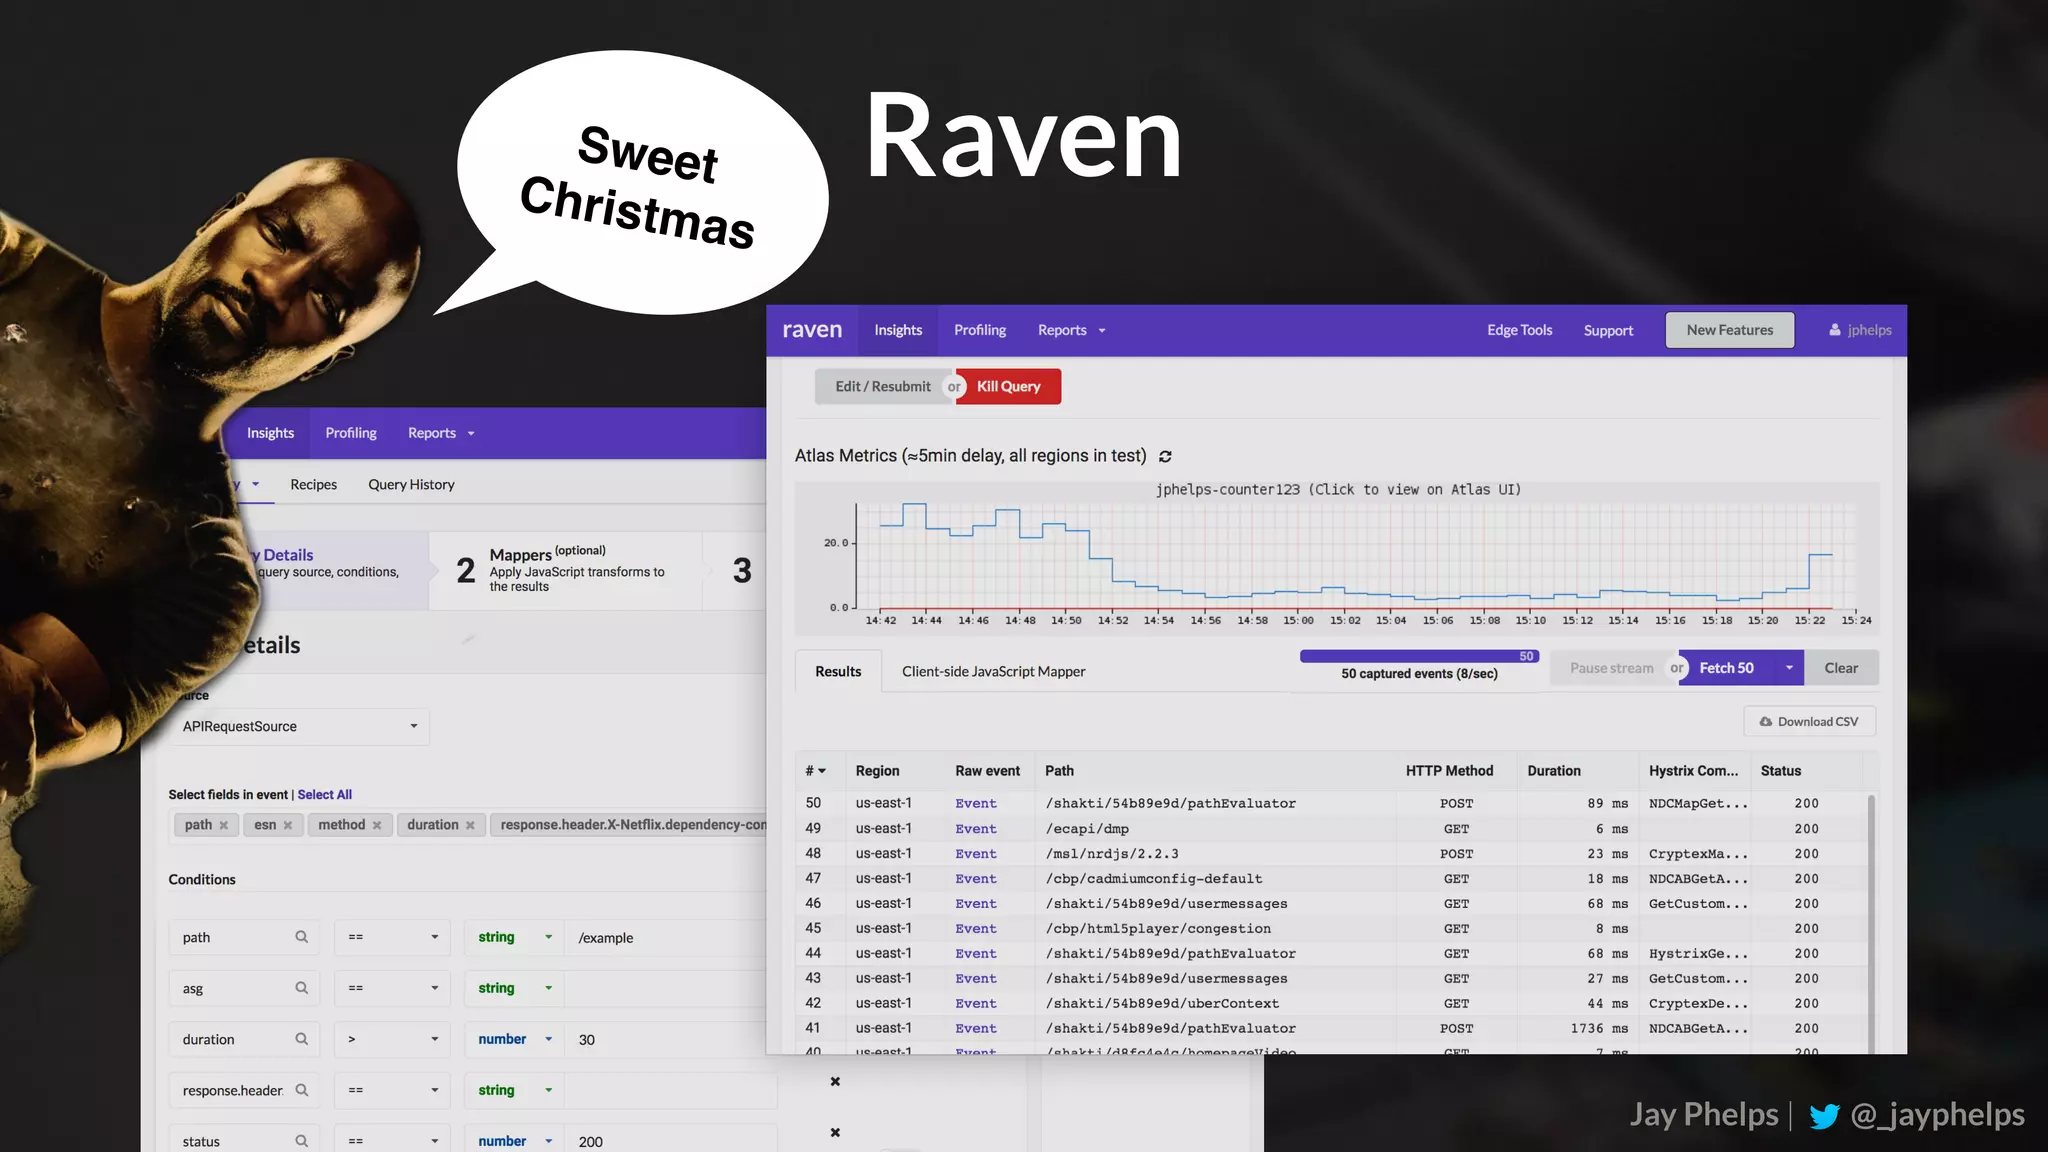This screenshot has width=2048, height=1152.
Task: Open Query History tab in back window
Action: coord(411,484)
